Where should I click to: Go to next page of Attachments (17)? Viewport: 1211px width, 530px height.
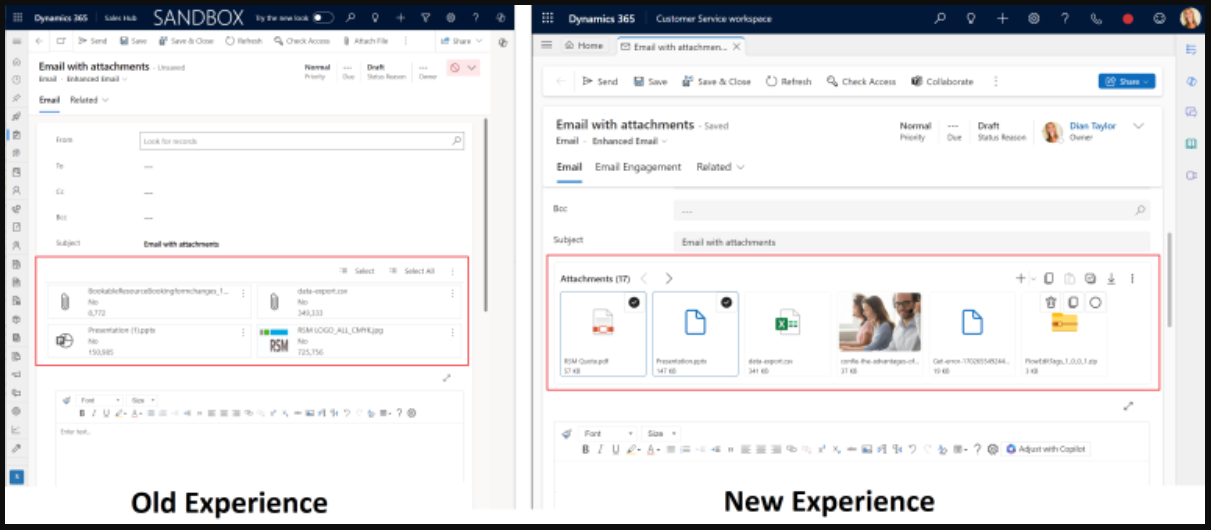coord(669,278)
